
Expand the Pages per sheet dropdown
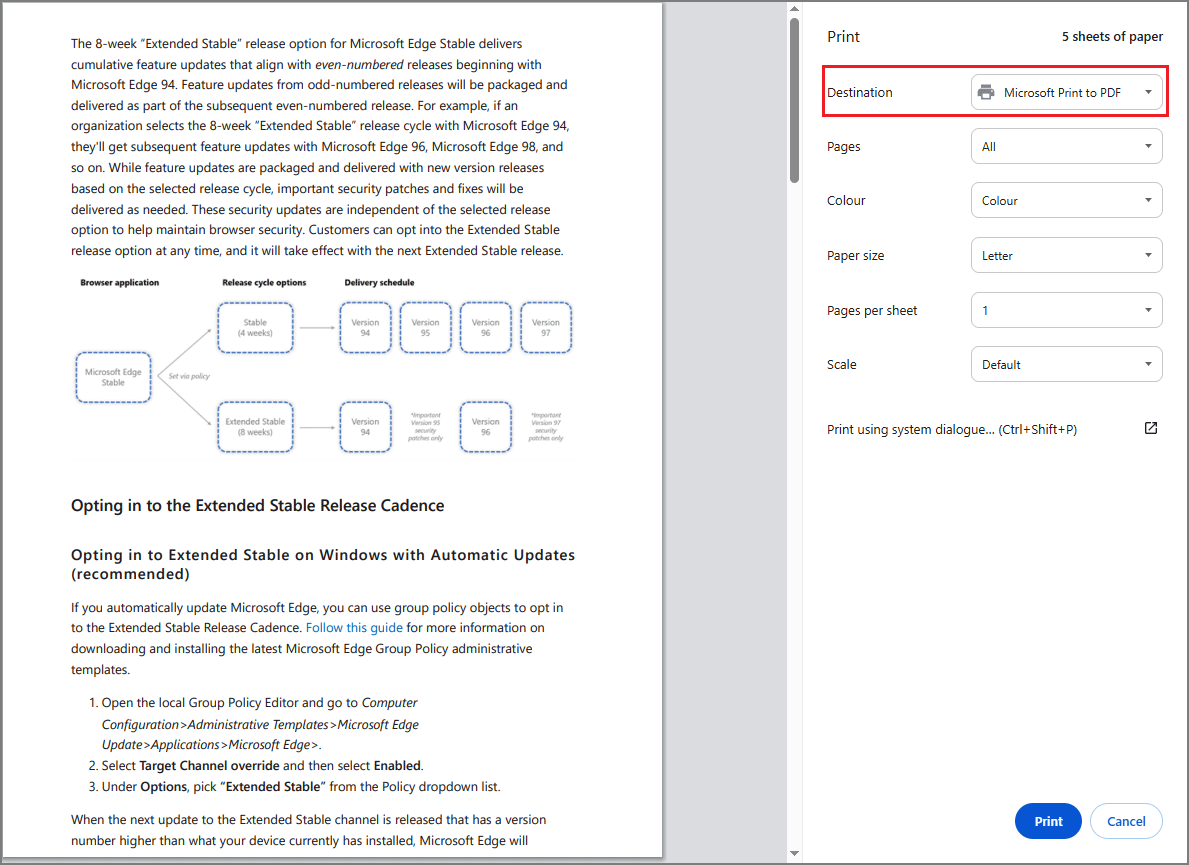tap(1066, 310)
